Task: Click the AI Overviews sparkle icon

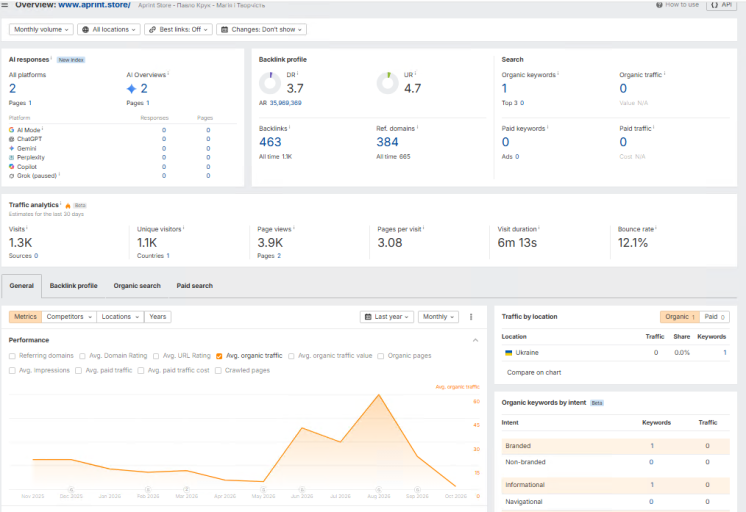Action: click(x=131, y=89)
